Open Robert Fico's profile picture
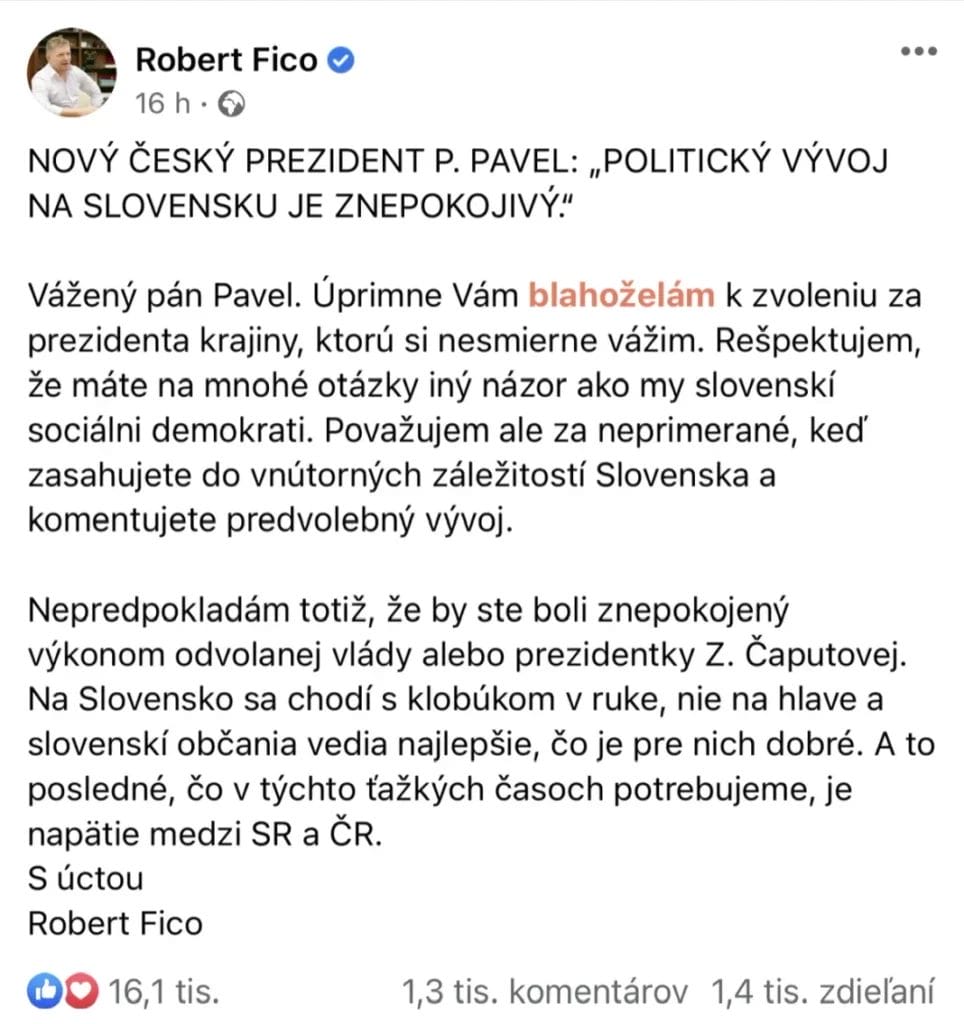 tap(68, 72)
